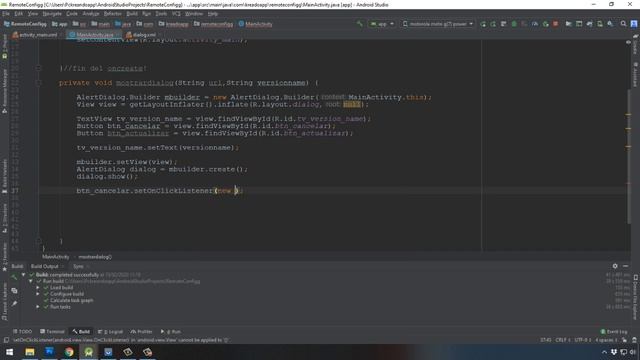Open the Event Log
The width and height of the screenshot is (640, 360).
pyautogui.click(x=614, y=331)
